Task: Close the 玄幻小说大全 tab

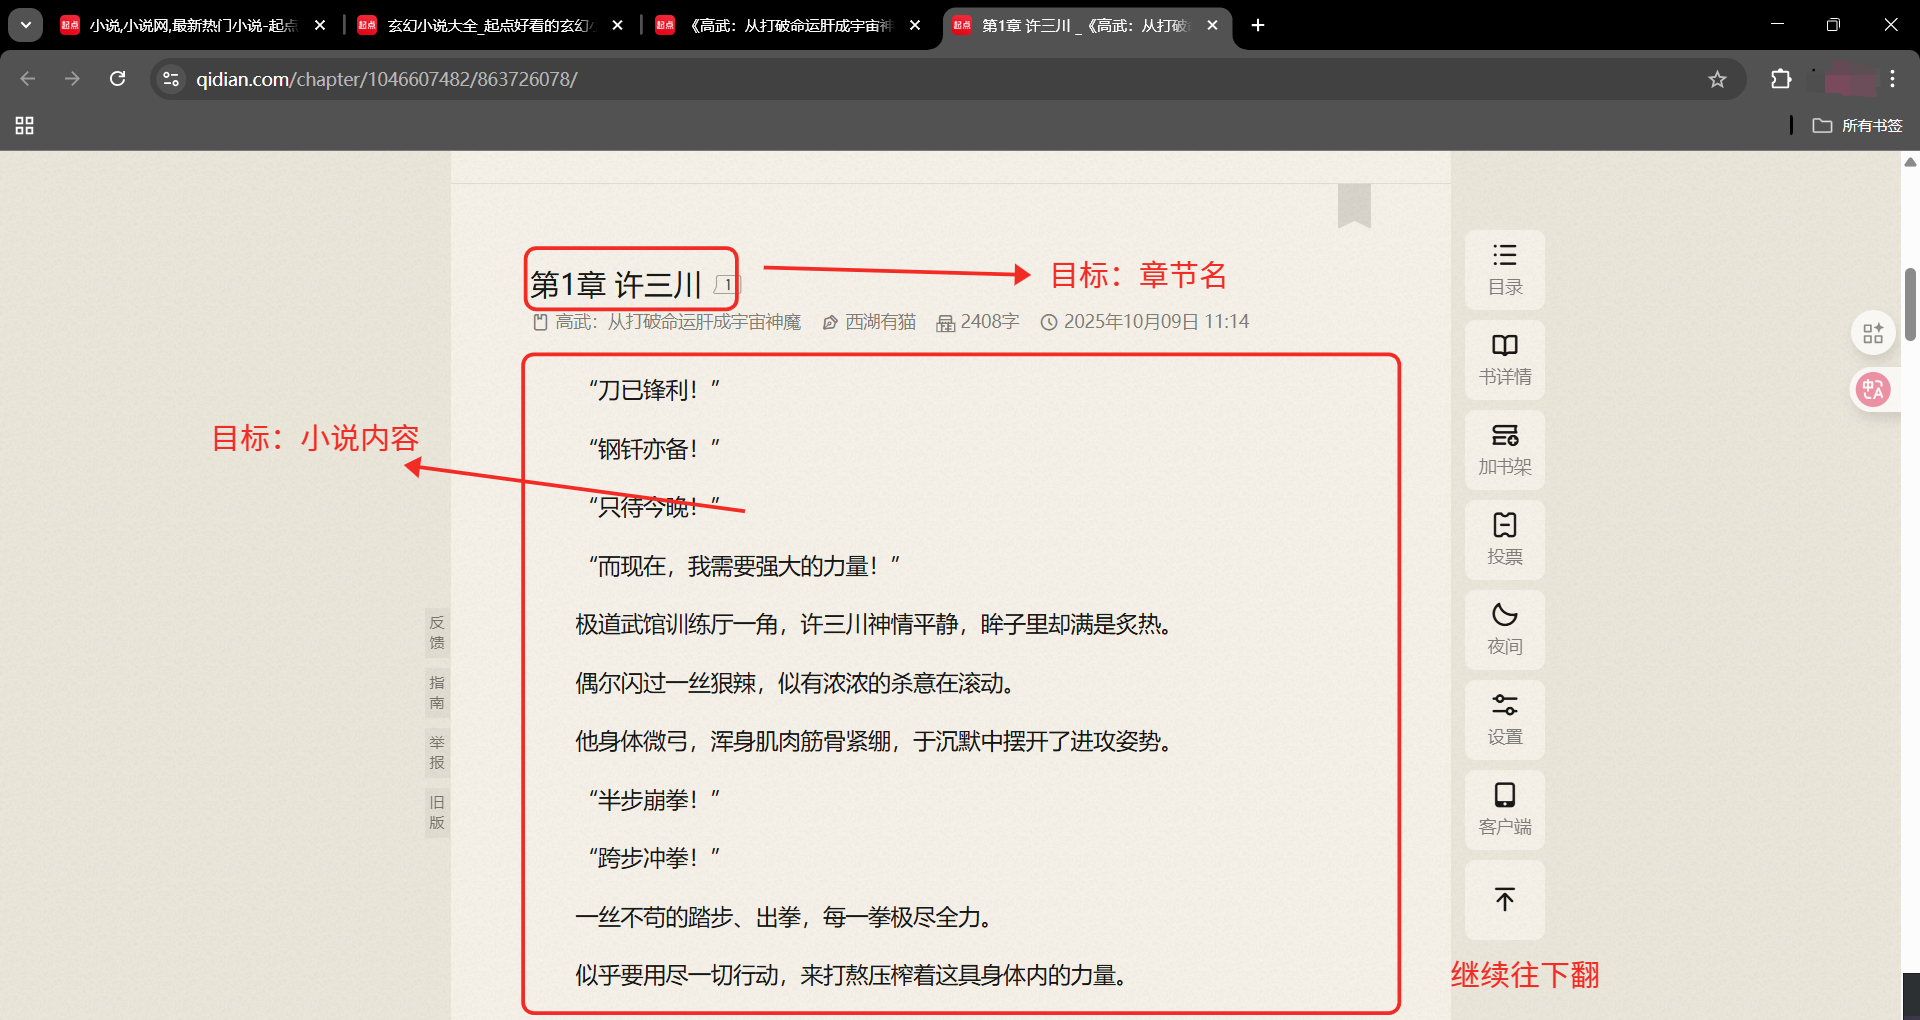Action: (618, 25)
